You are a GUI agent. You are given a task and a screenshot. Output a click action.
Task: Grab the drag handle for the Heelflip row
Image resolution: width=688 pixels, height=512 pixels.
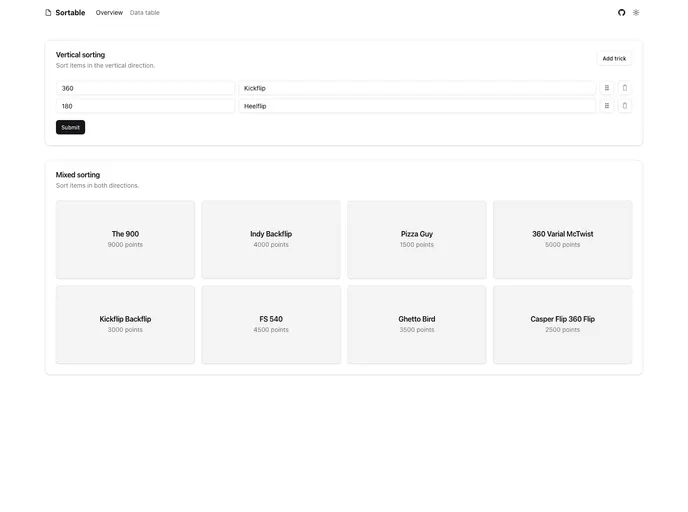coord(606,106)
